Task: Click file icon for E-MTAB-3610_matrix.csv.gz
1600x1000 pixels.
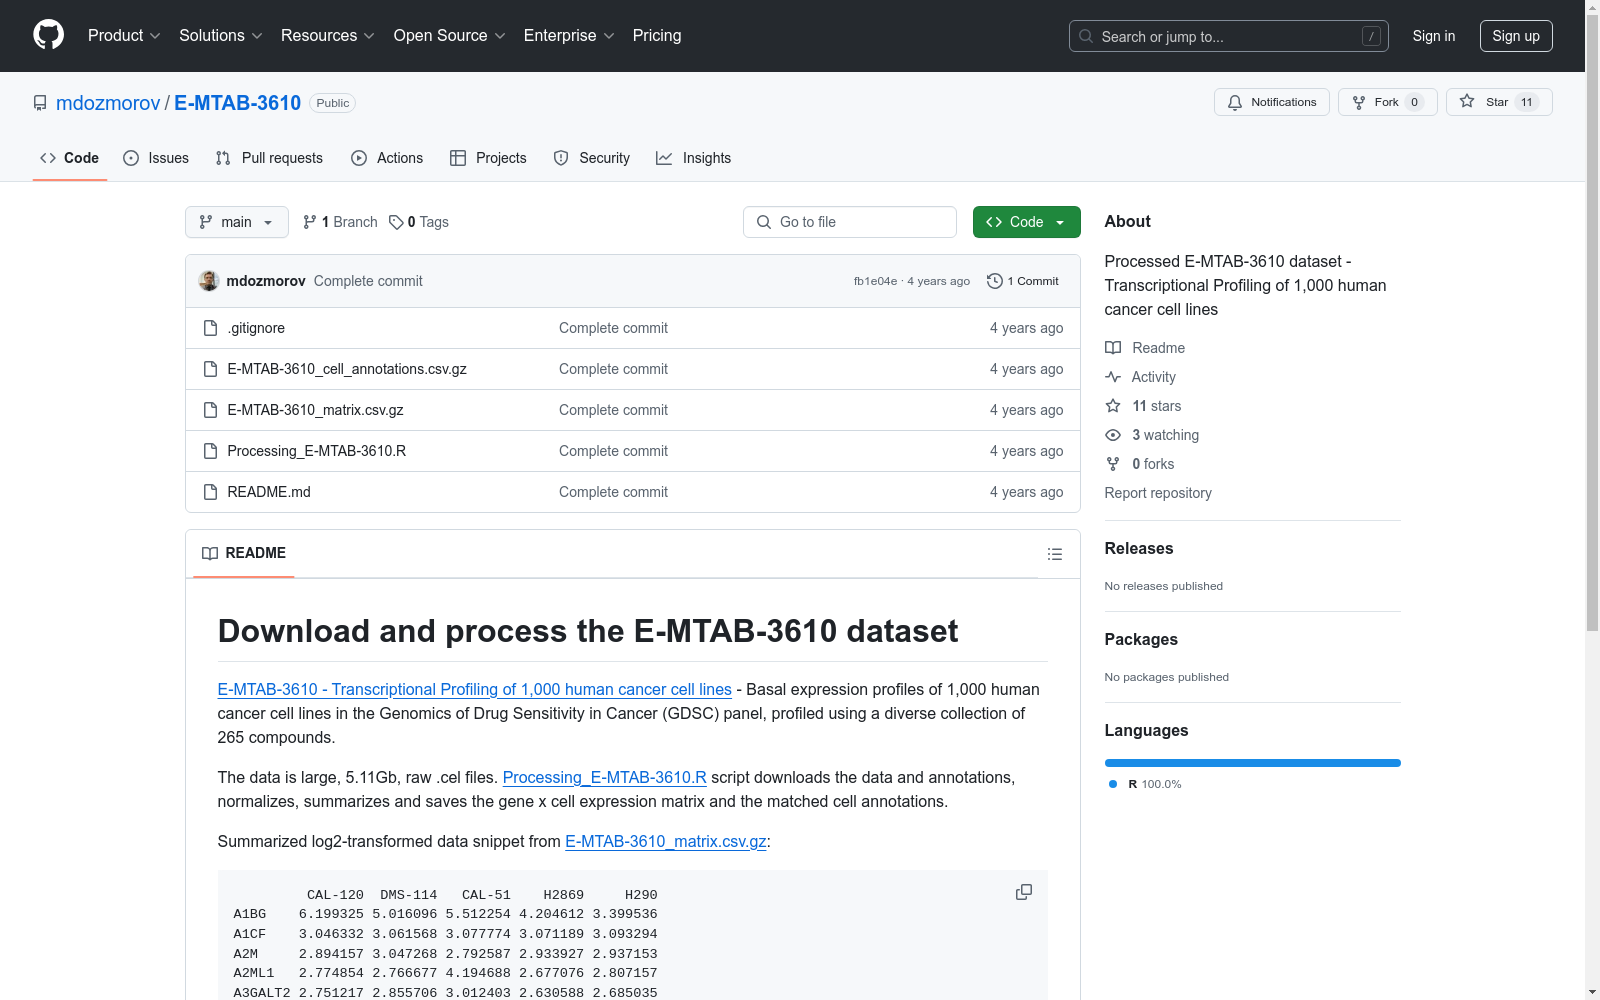Action: (x=210, y=410)
